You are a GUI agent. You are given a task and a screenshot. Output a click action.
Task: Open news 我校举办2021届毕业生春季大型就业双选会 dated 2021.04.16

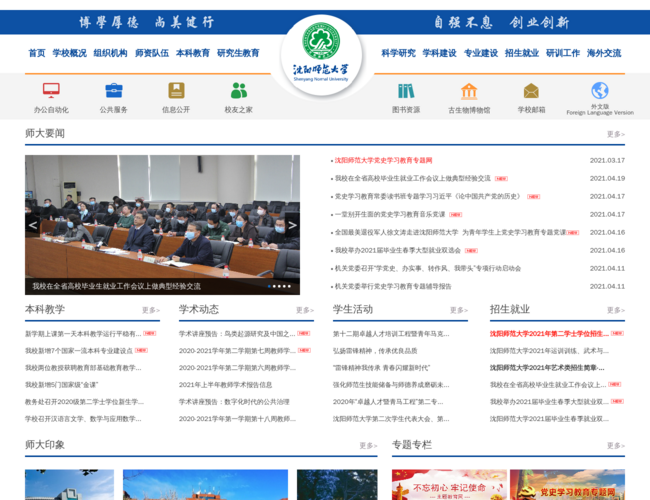[x=398, y=250]
